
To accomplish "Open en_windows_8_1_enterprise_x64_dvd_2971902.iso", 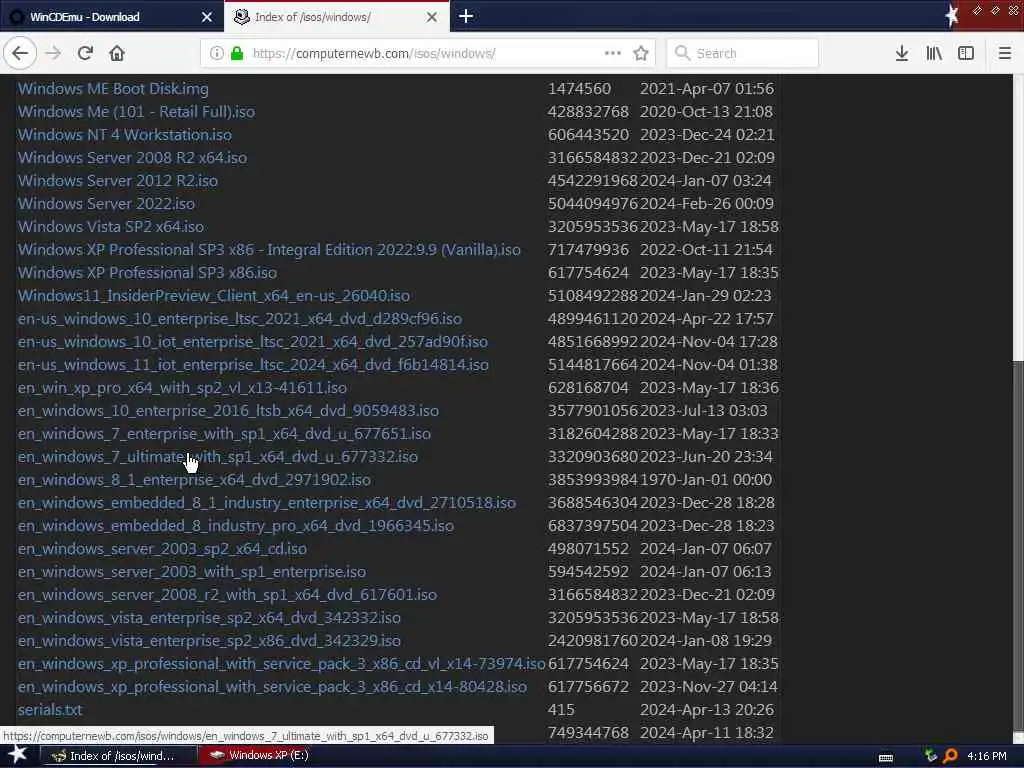I will tap(194, 480).
